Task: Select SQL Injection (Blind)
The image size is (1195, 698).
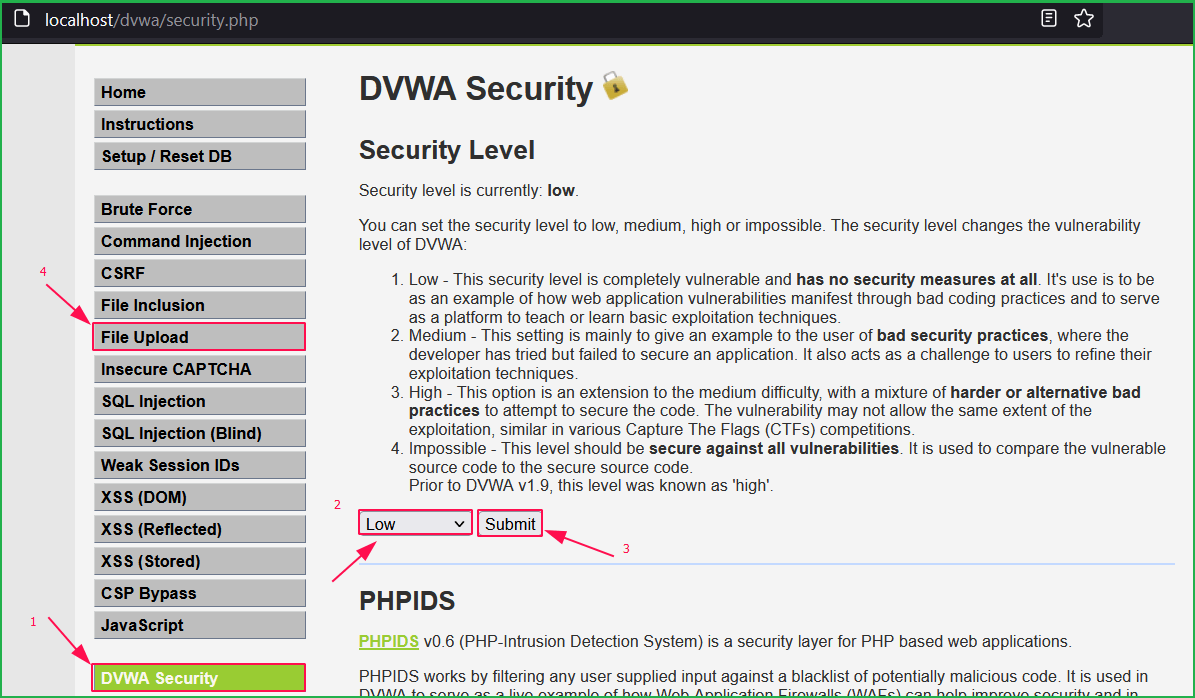Action: point(199,432)
